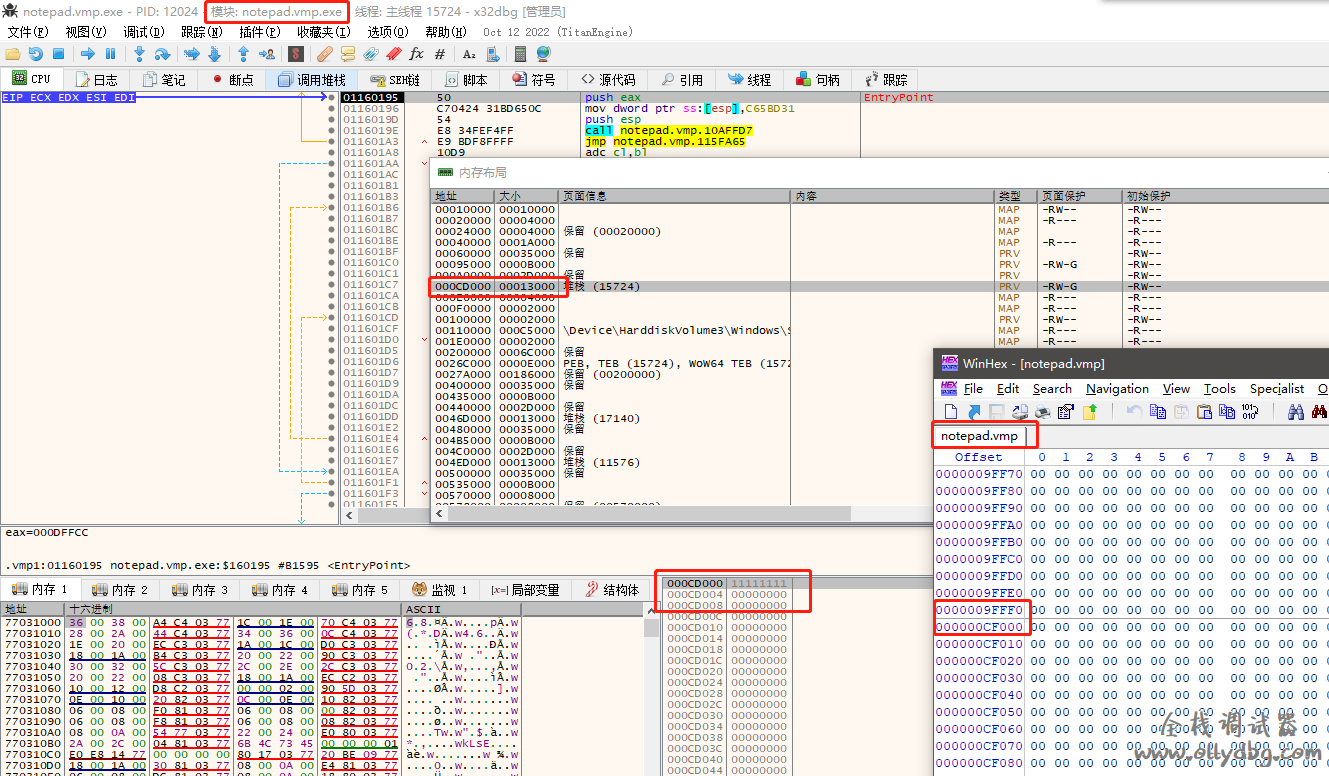The height and width of the screenshot is (776, 1329).
Task: Select the 结构体 struct tab
Action: [612, 590]
